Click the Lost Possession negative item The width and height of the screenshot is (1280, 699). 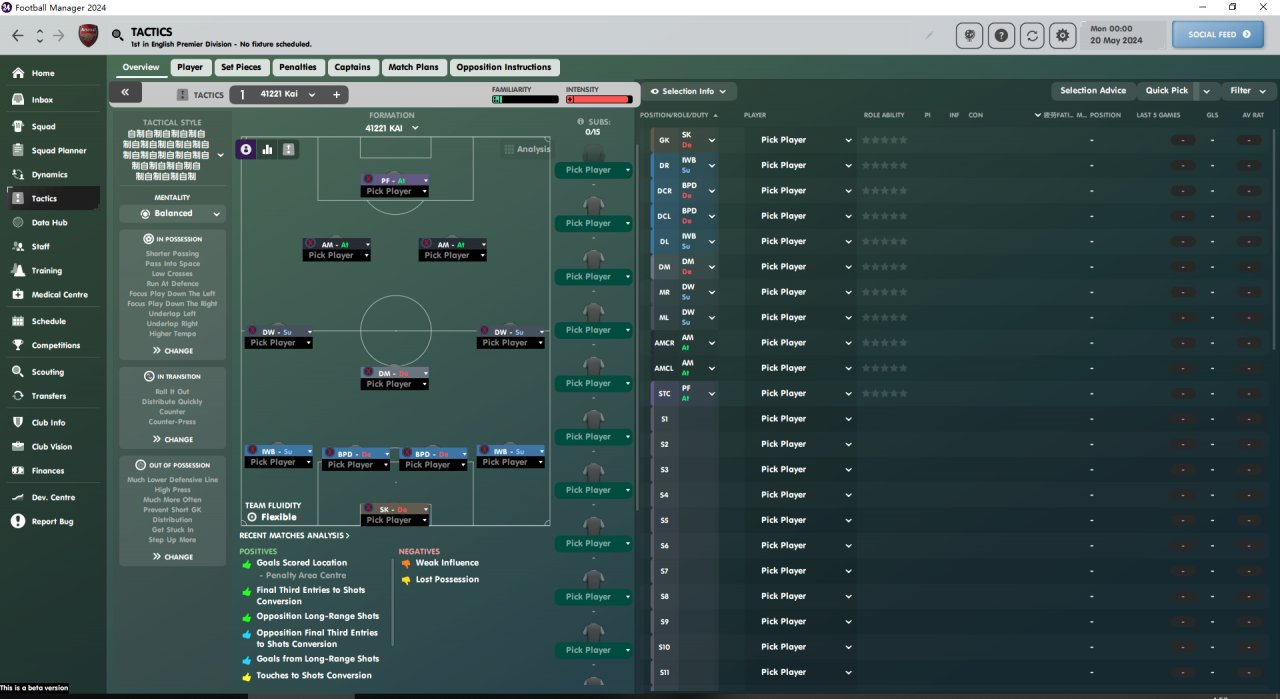440,580
